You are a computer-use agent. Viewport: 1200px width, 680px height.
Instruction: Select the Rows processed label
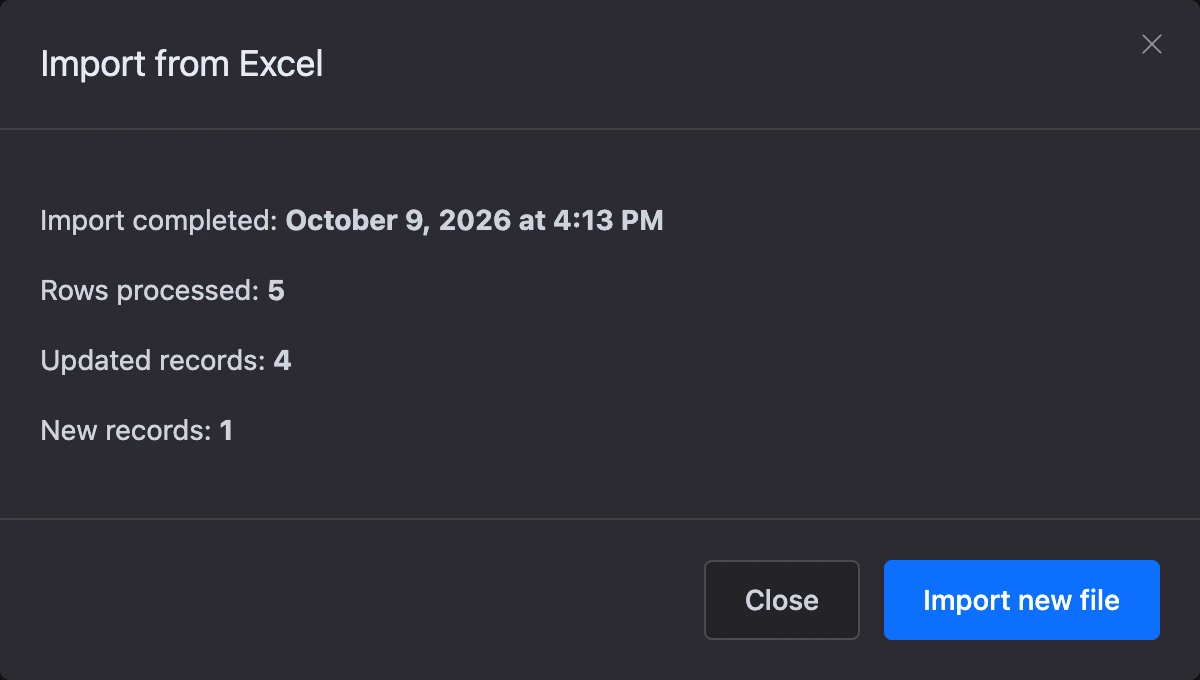150,291
